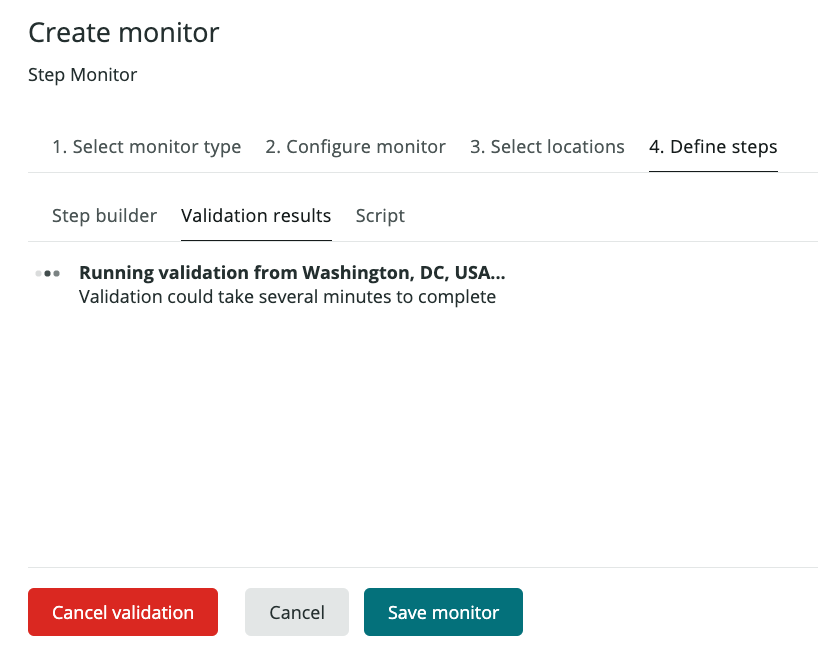
Task: Abort the running validation
Action: (x=122, y=611)
